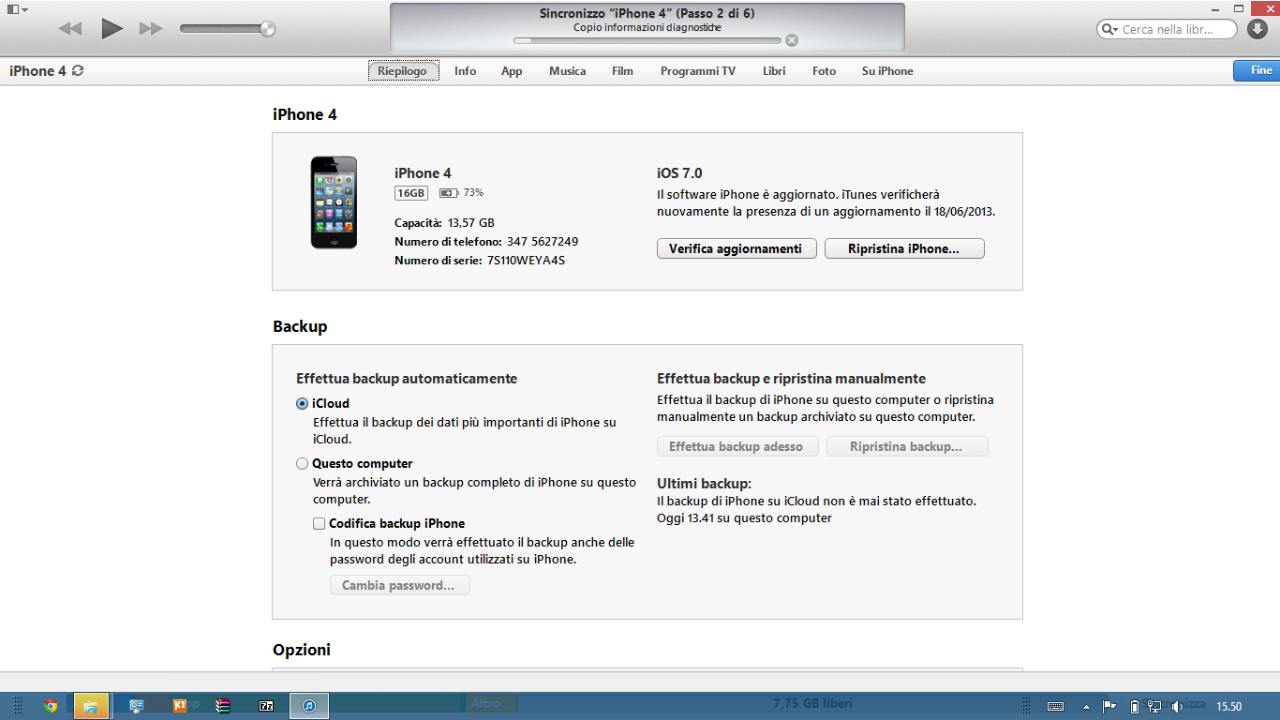Click the rewind previous track icon

click(x=70, y=29)
